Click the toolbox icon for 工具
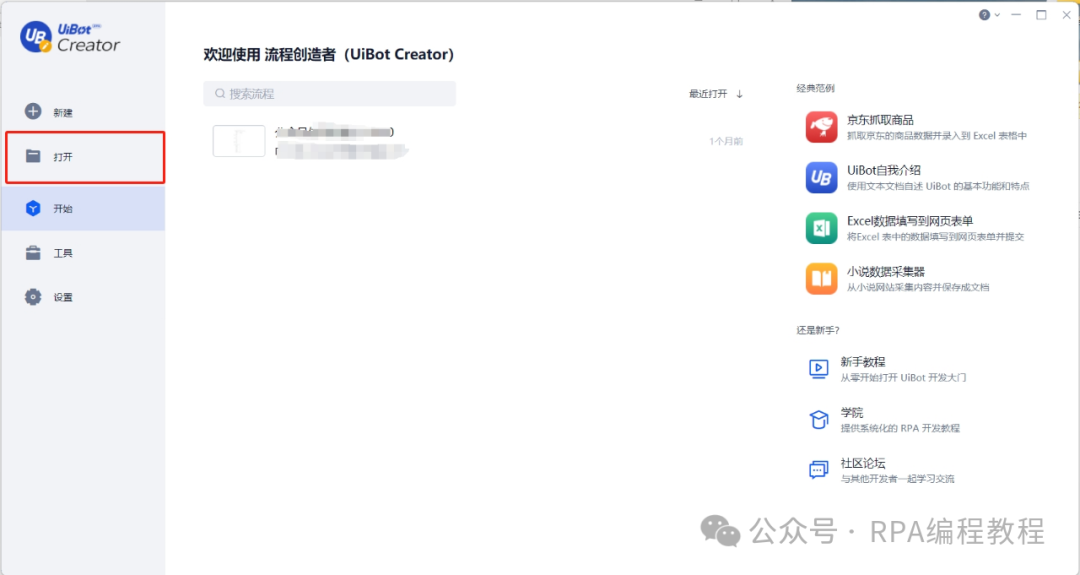 pos(33,253)
